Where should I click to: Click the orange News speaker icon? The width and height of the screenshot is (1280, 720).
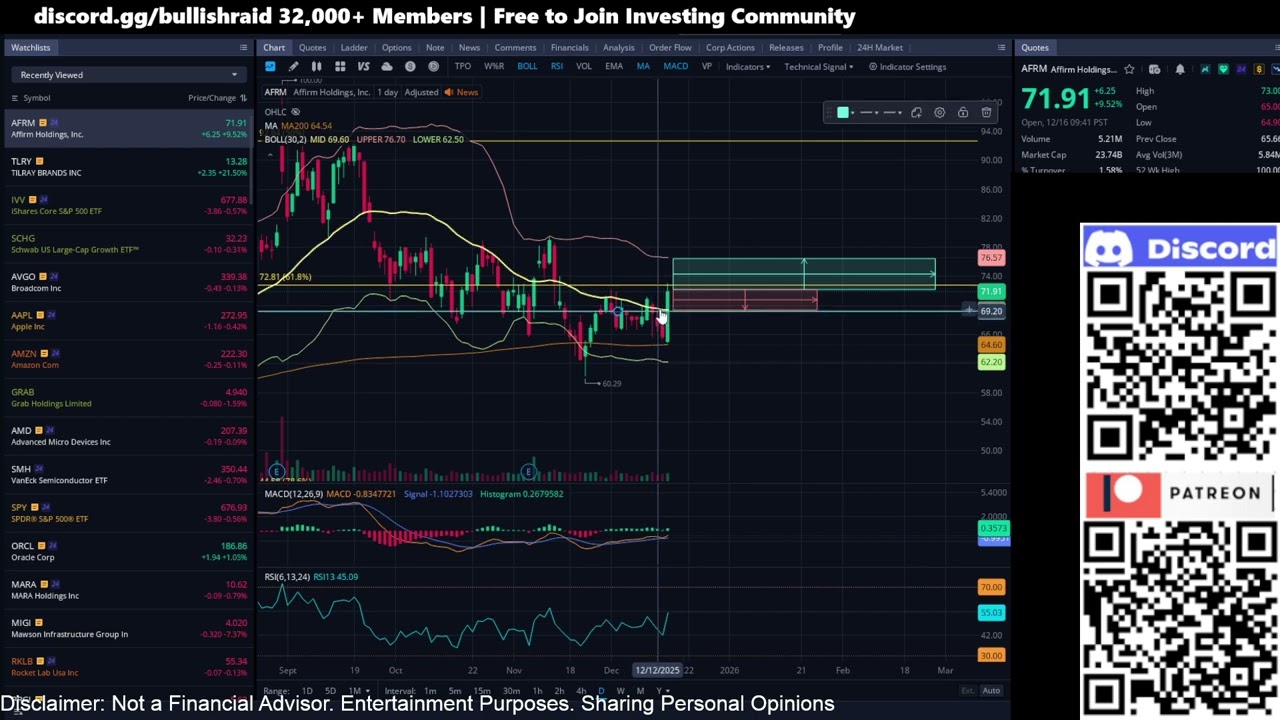click(x=448, y=92)
